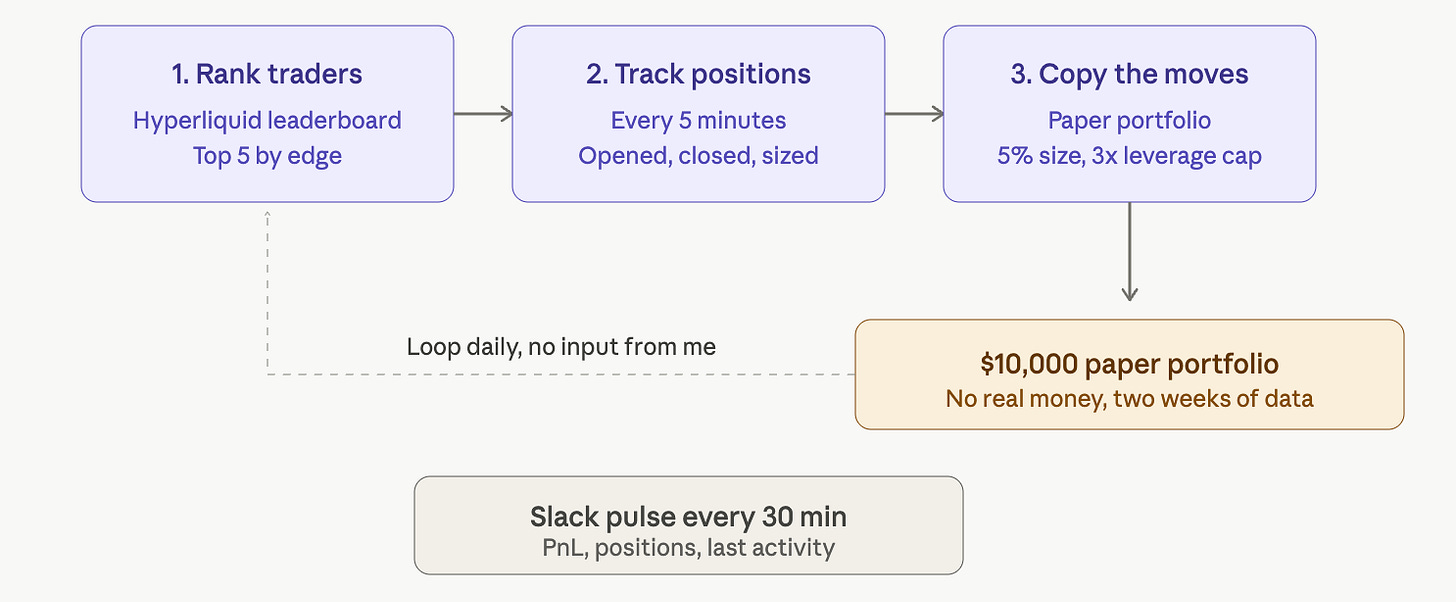Viewport: 1456px width, 602px height.
Task: Click the 'Loop daily, no input from me' label
Action: (561, 347)
